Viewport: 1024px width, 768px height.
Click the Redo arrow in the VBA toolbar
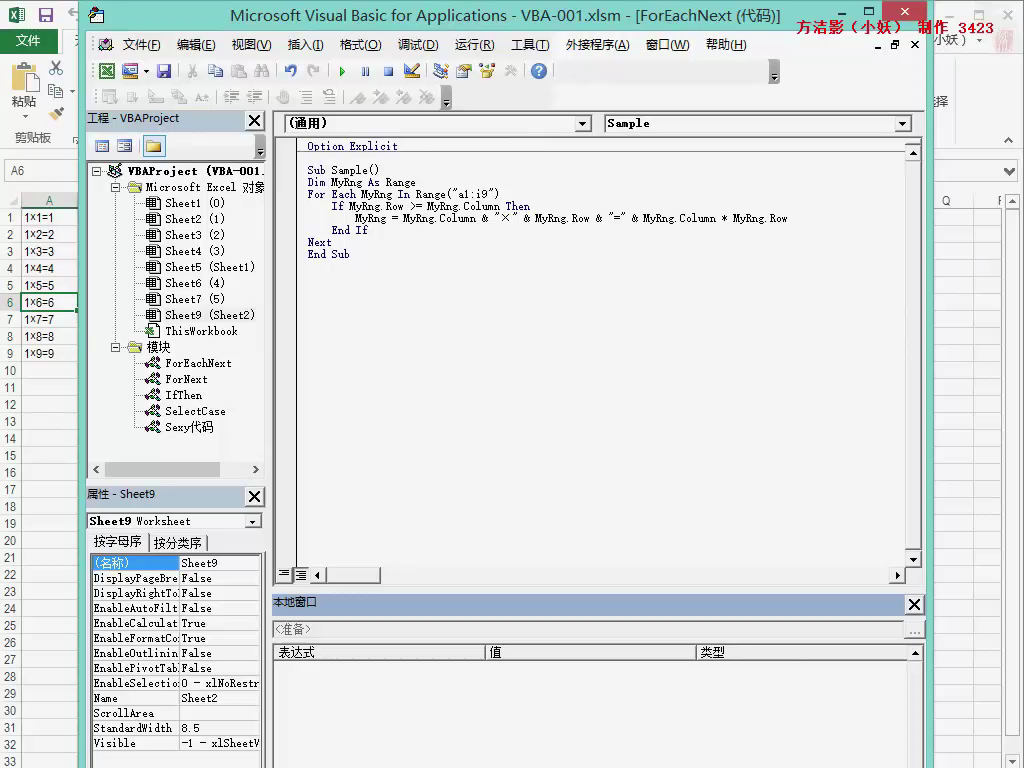click(313, 71)
